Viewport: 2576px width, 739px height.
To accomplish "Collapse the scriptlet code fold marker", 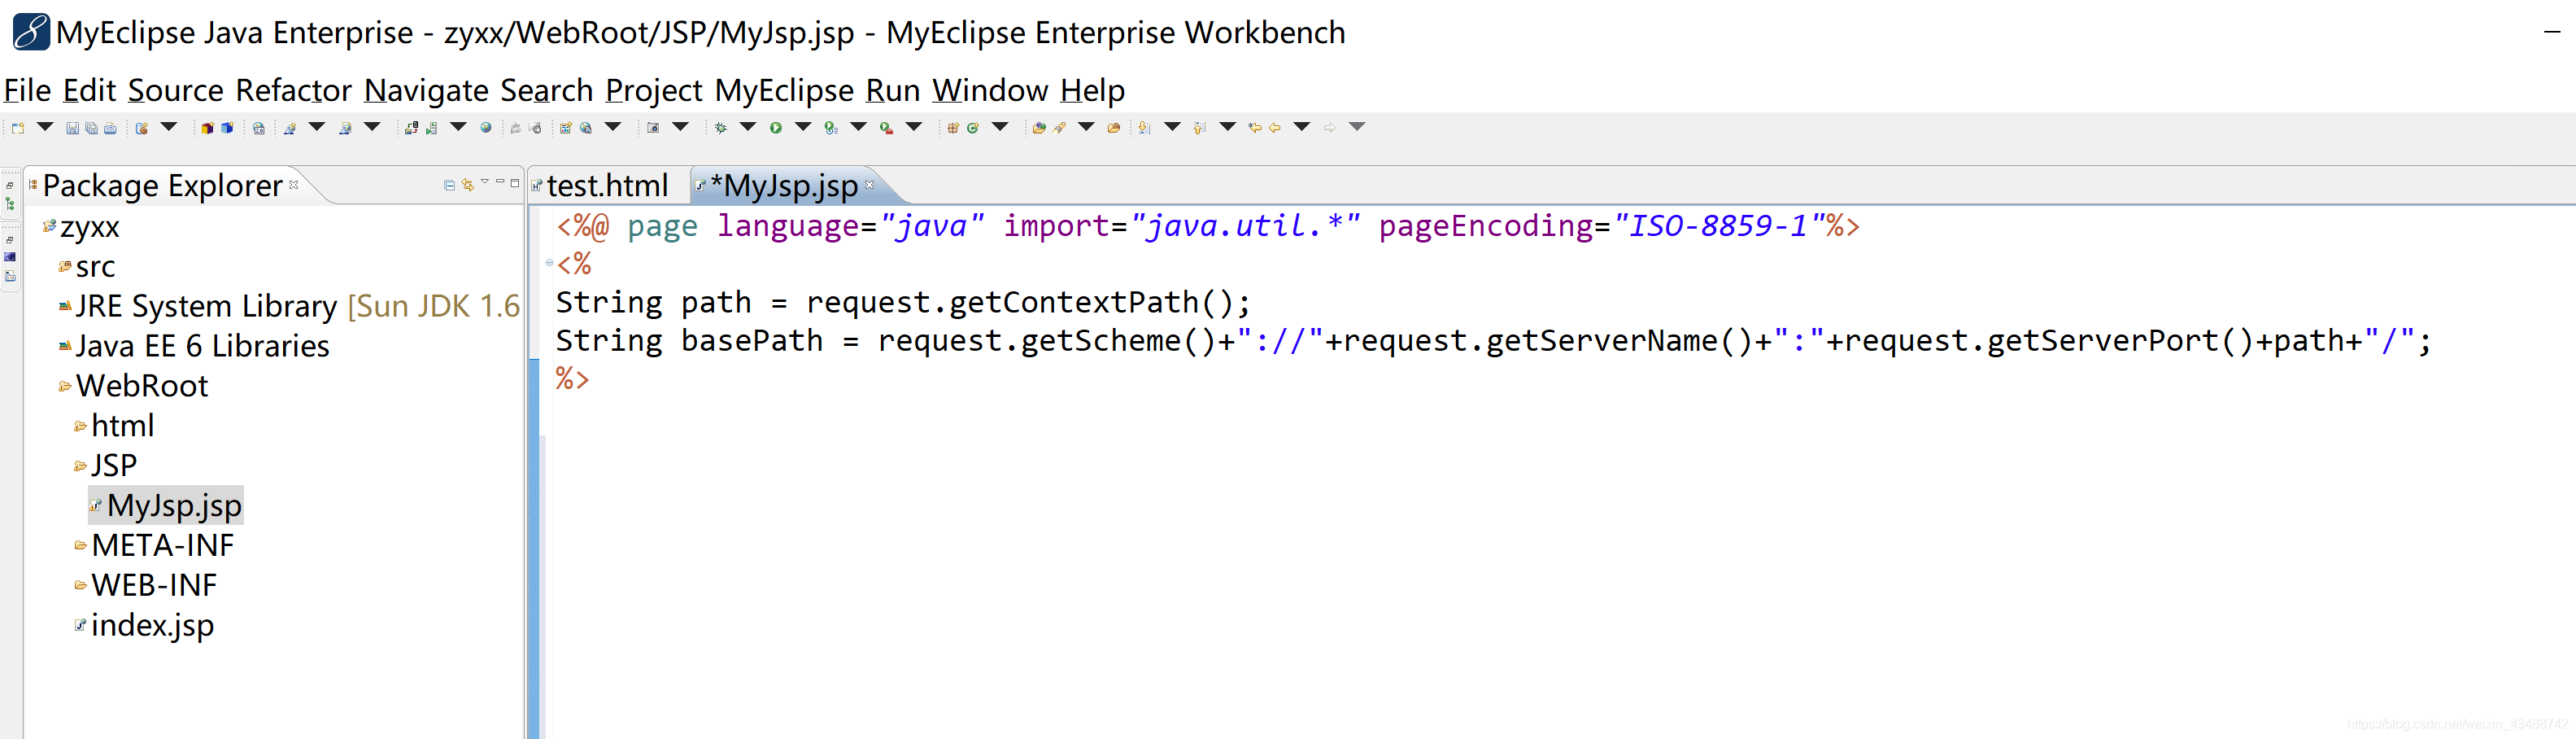I will tap(549, 263).
